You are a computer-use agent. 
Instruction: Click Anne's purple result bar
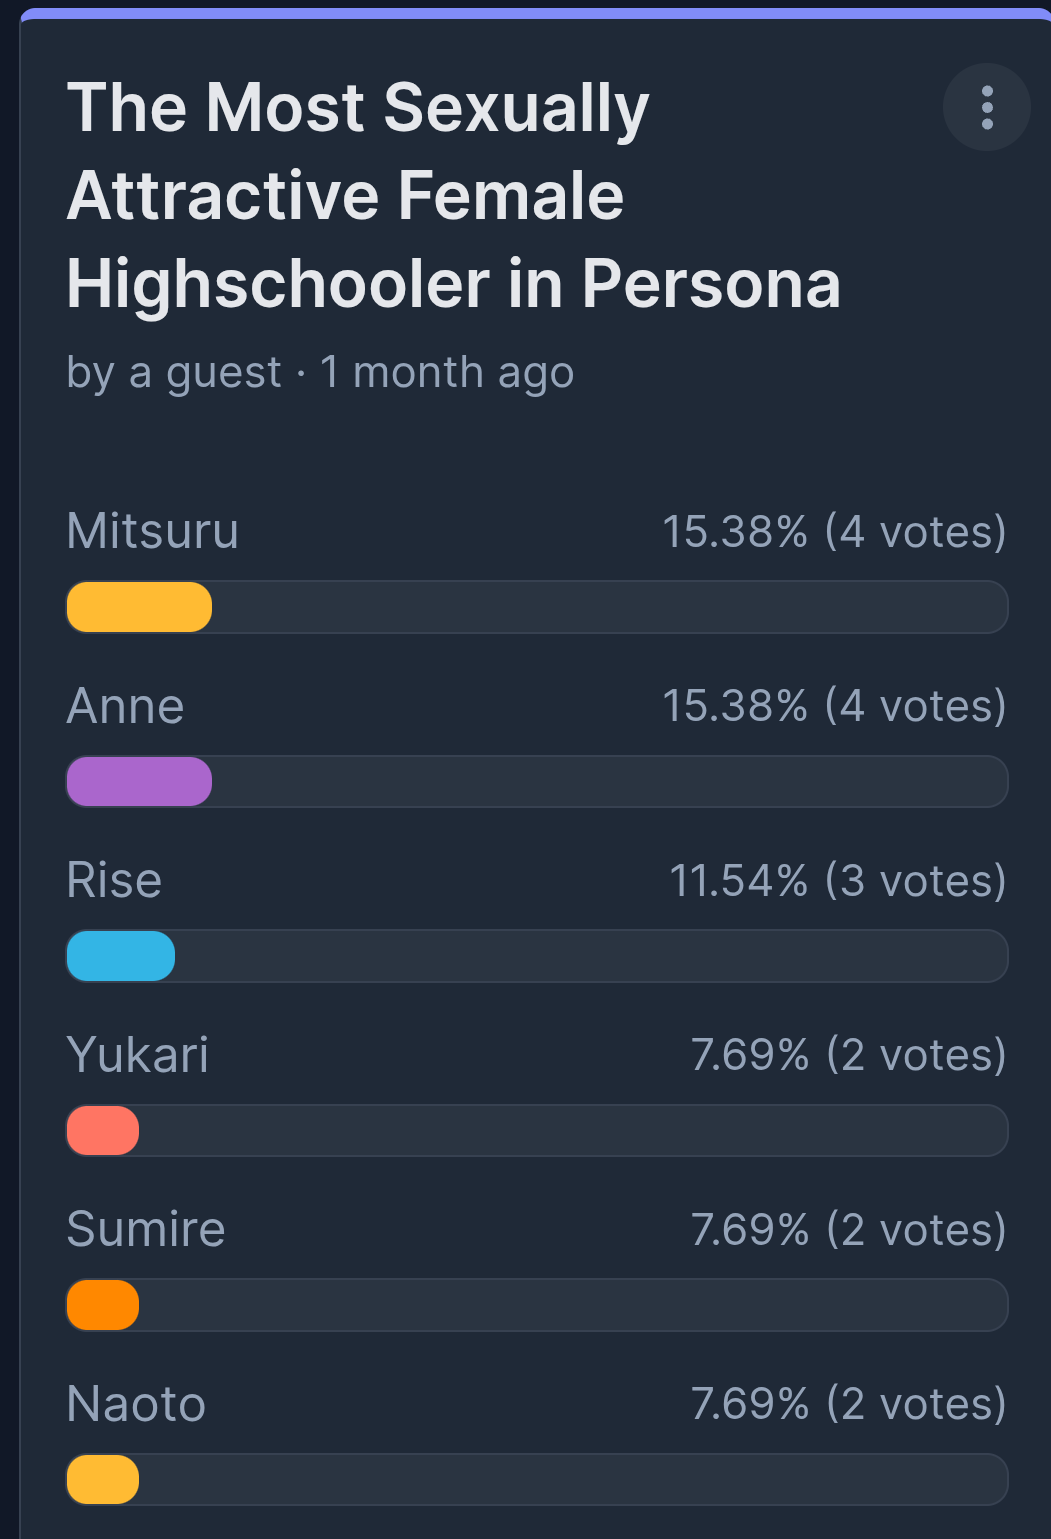point(139,781)
